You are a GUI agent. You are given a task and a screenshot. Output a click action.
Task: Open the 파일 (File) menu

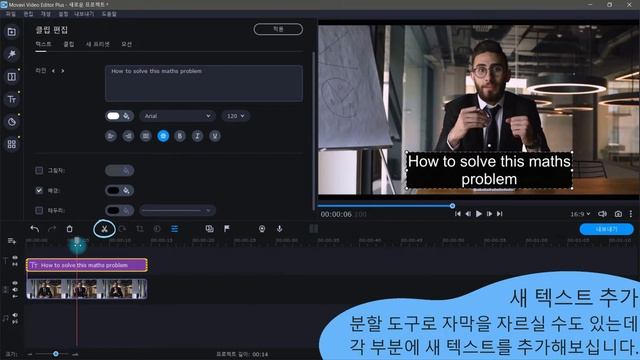click(x=11, y=14)
